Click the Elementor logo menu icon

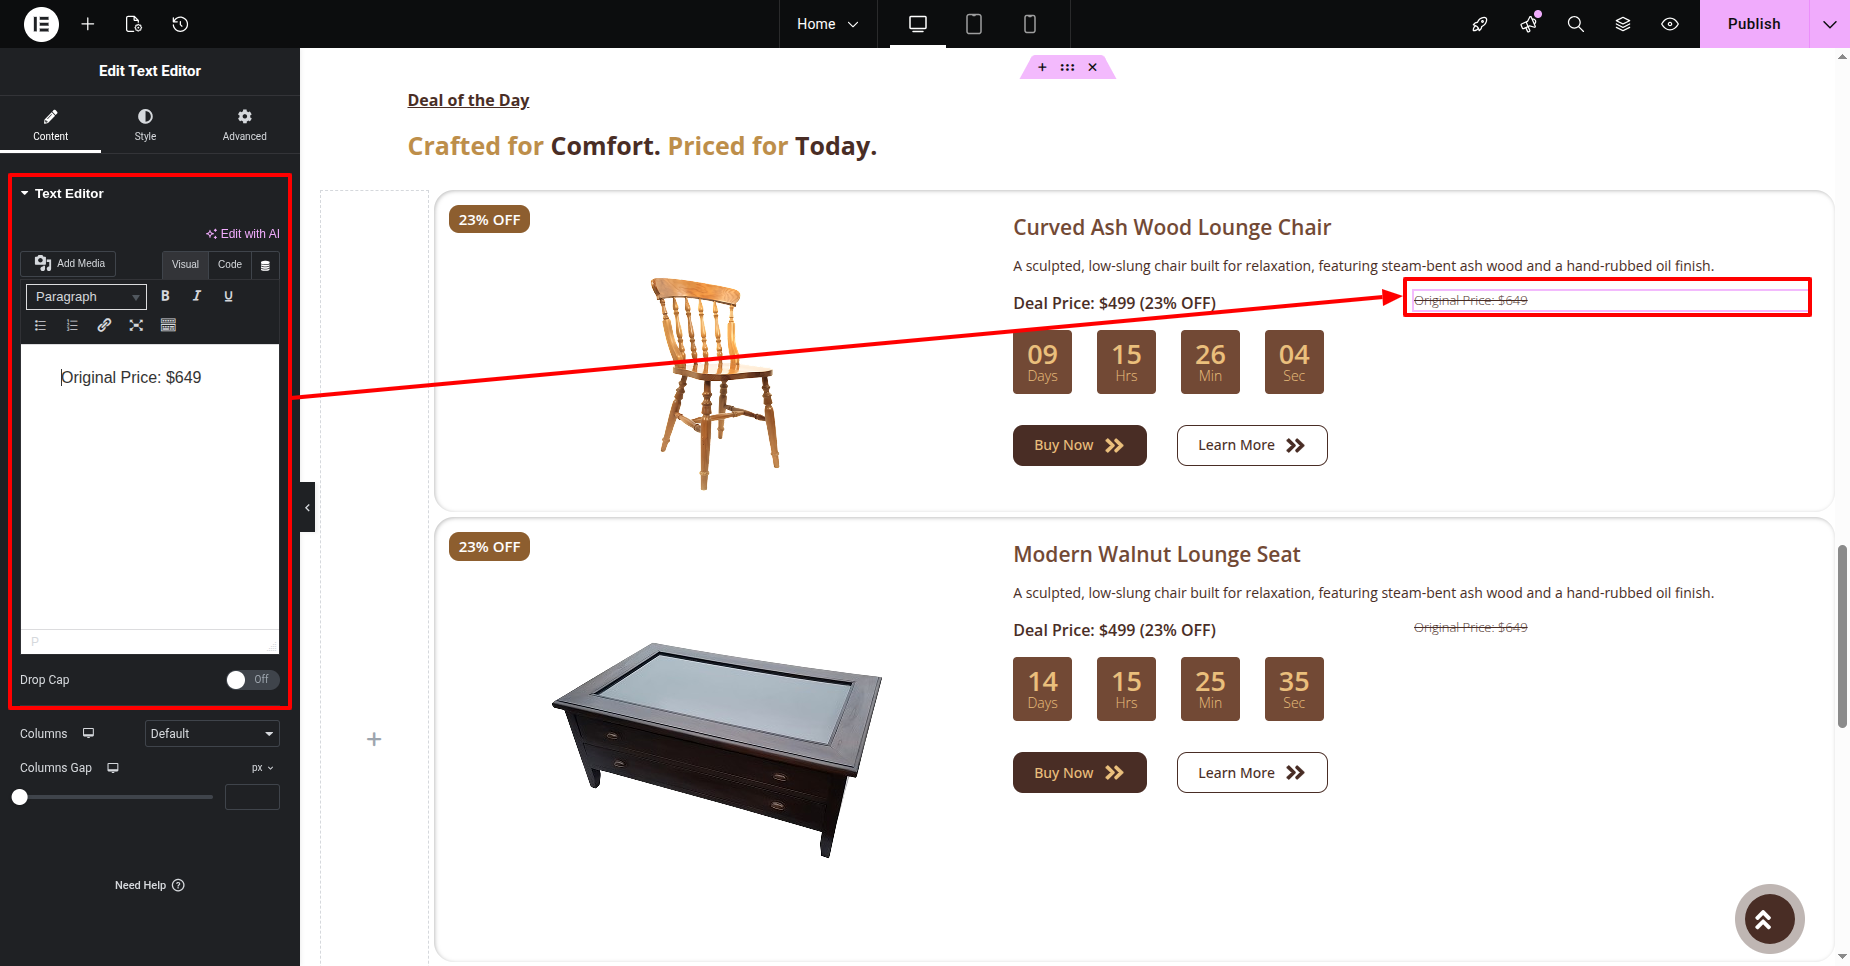click(x=41, y=24)
